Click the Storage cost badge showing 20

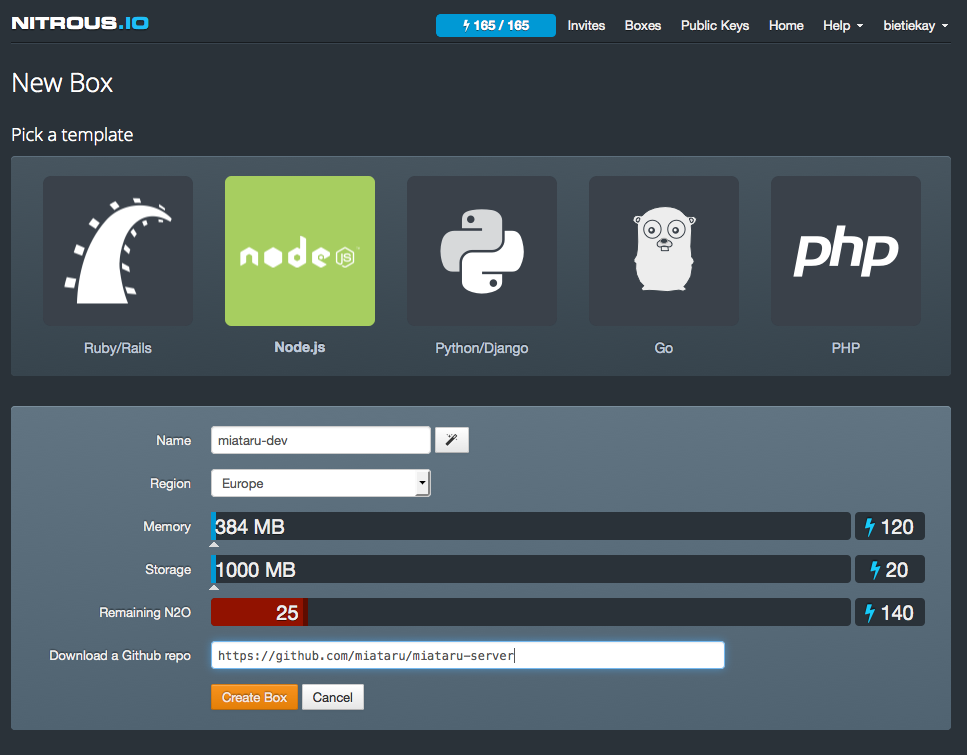tap(889, 569)
